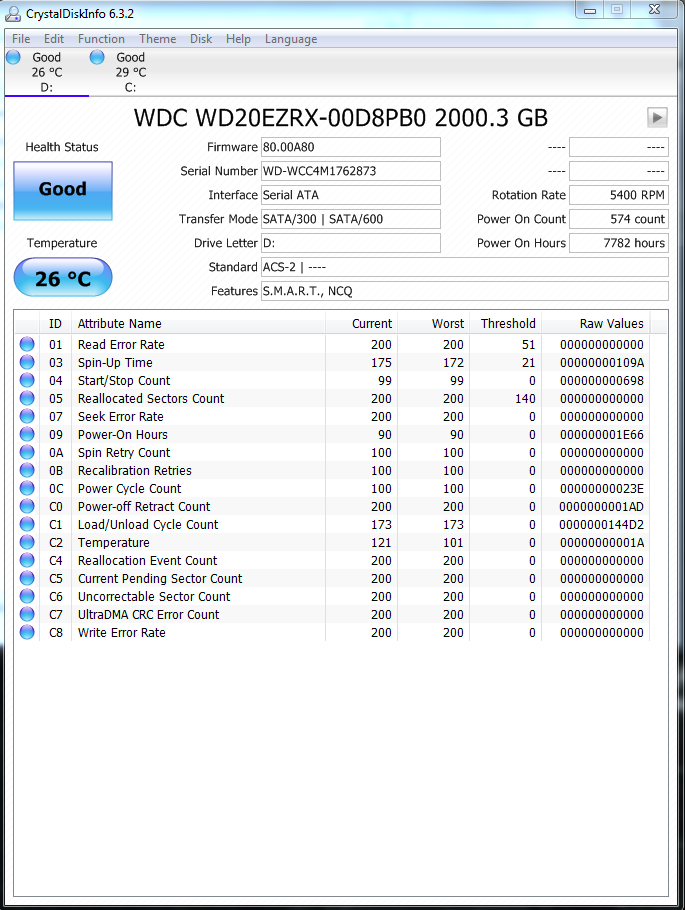Click the ID column header
Viewport: 685px width, 910px height.
(x=55, y=323)
